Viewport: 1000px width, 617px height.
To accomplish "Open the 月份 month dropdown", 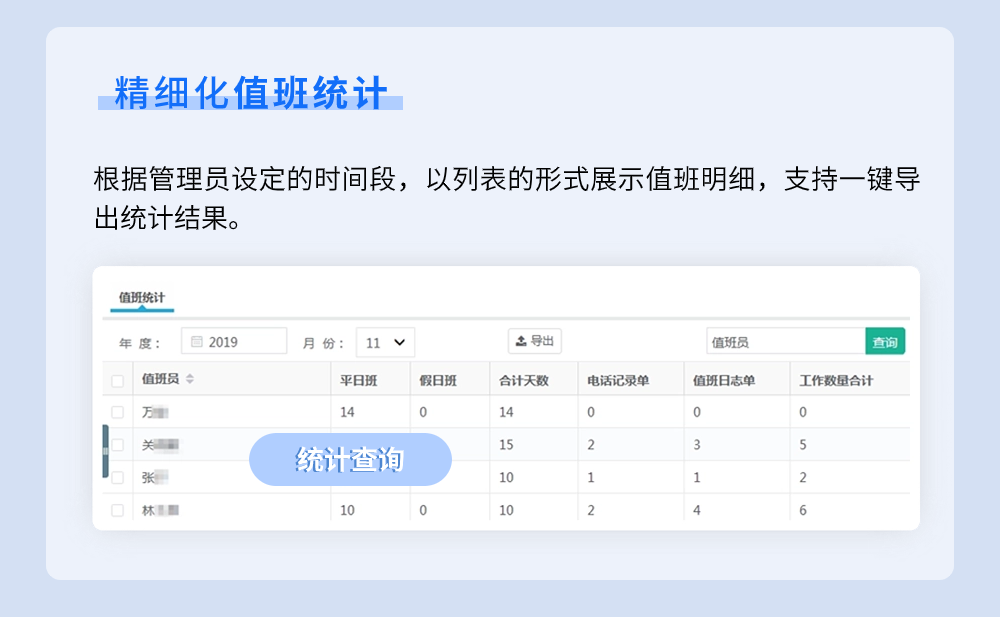I will [x=385, y=342].
